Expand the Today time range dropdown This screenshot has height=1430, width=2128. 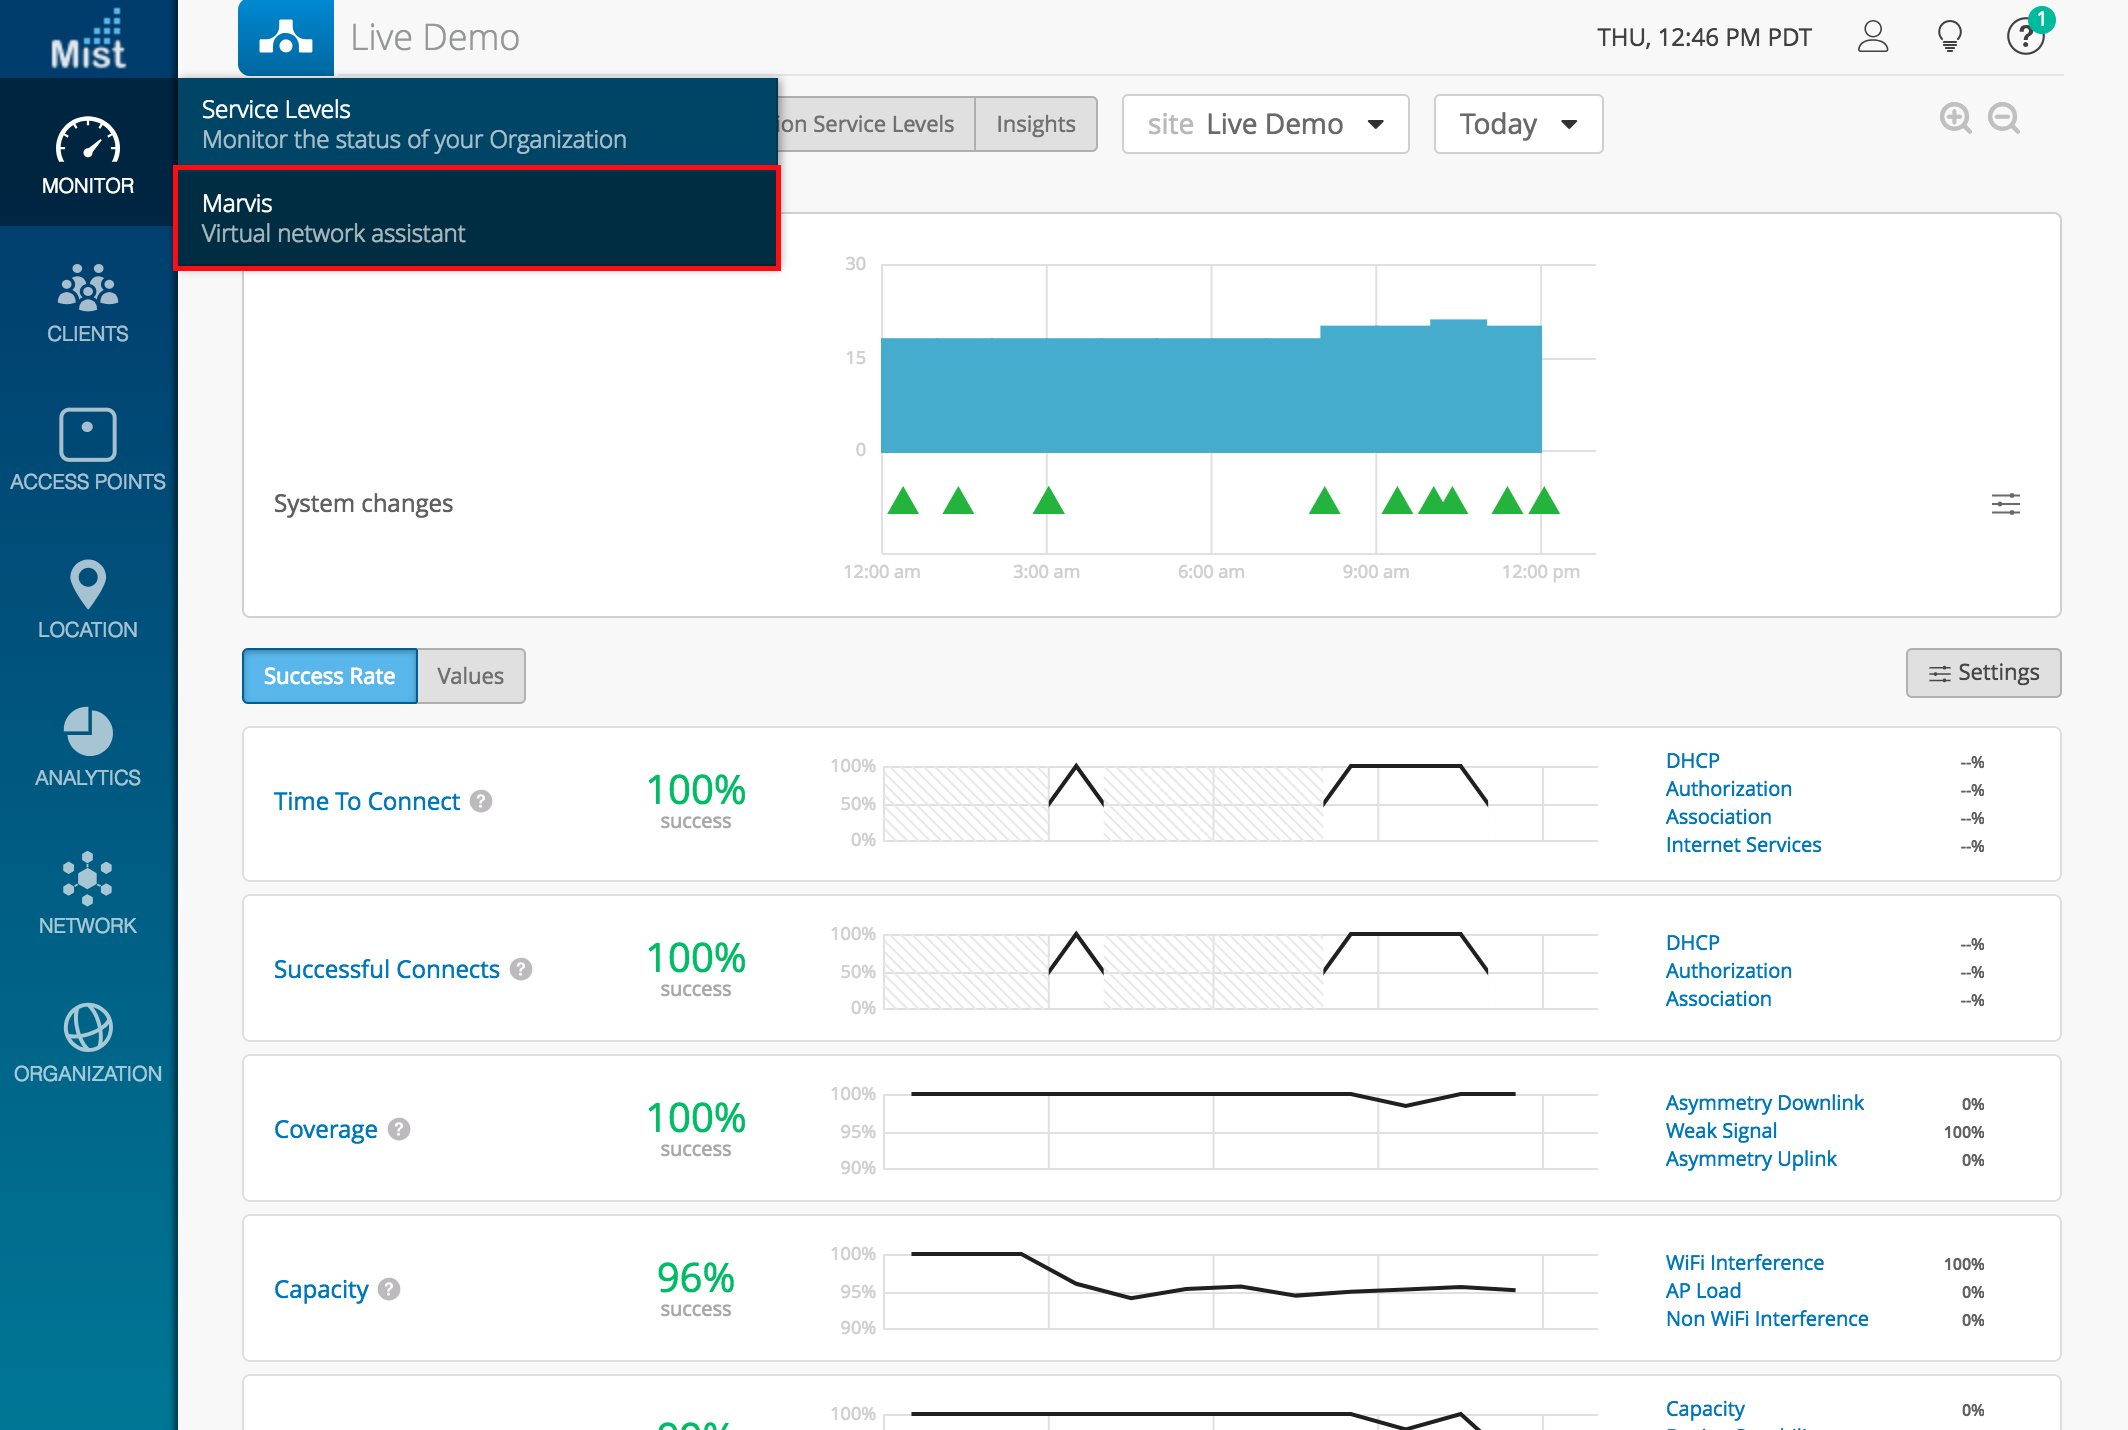(x=1517, y=124)
